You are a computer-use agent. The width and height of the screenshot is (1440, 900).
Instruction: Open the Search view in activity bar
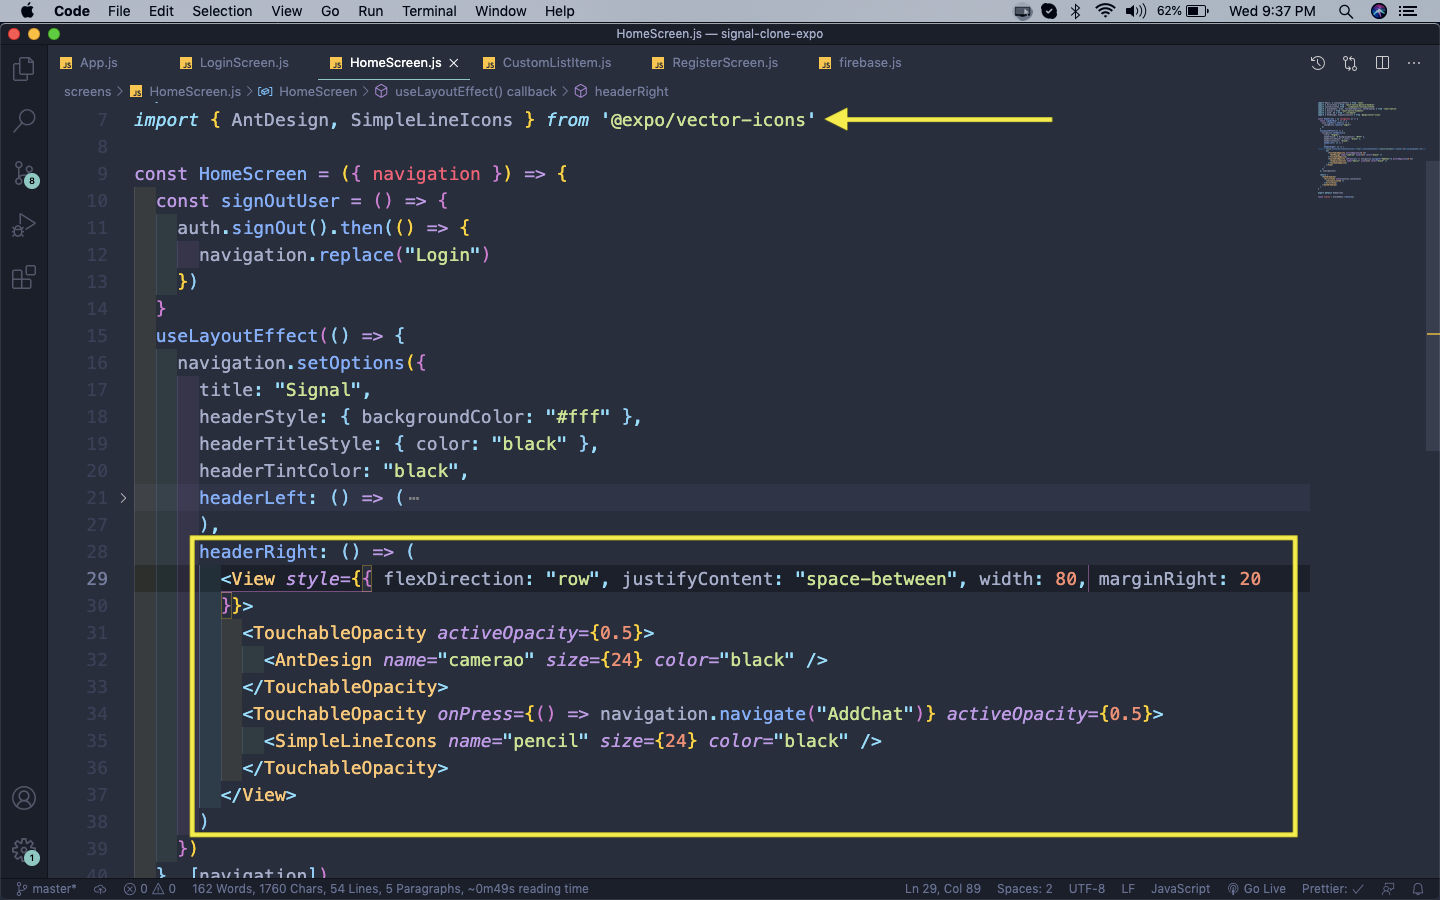(x=24, y=121)
